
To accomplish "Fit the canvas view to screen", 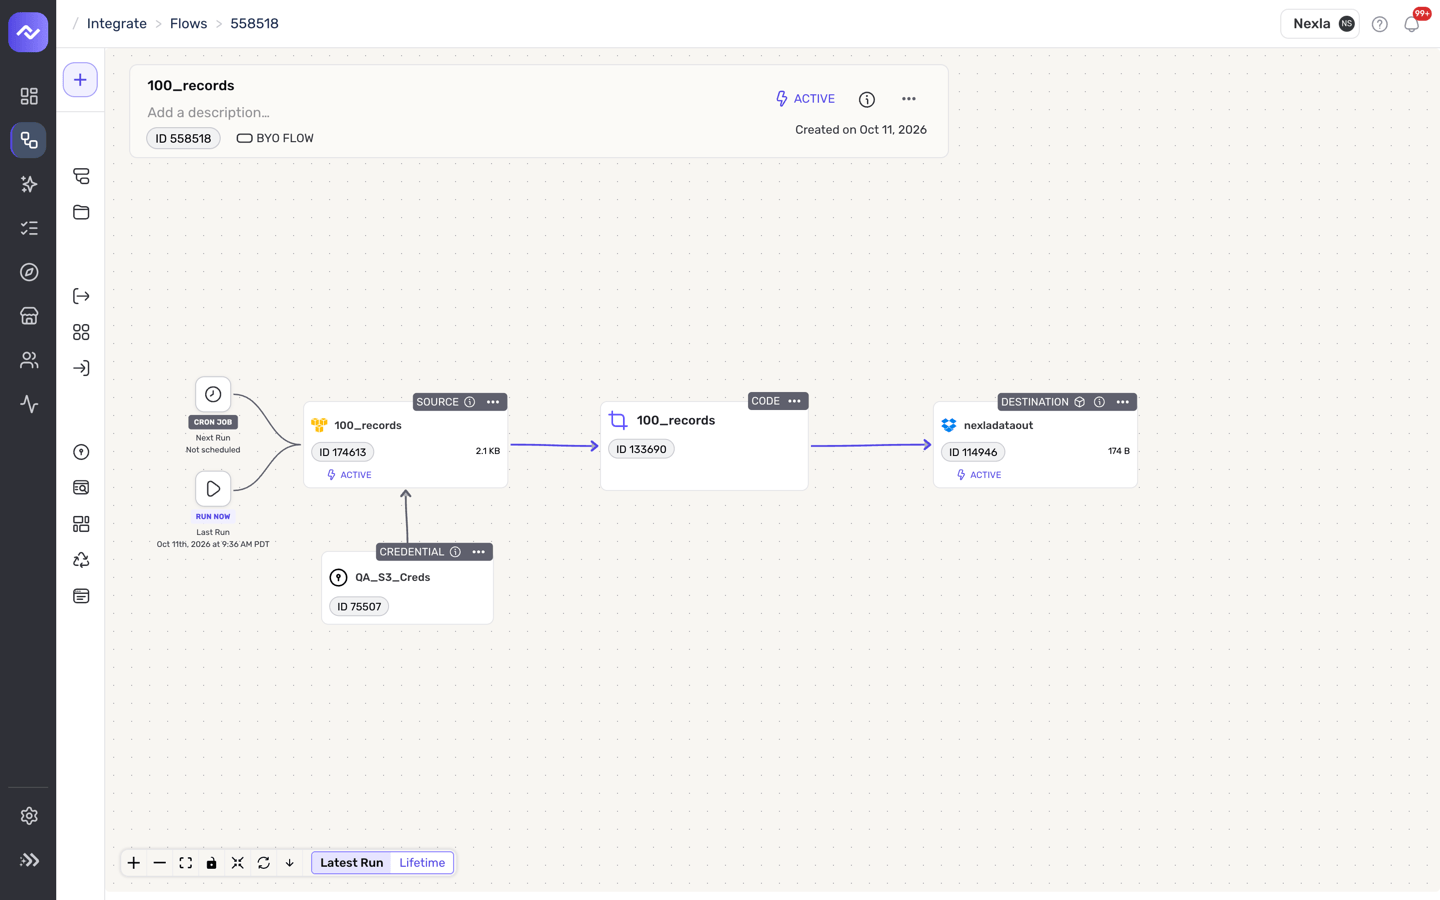I will click(x=185, y=863).
